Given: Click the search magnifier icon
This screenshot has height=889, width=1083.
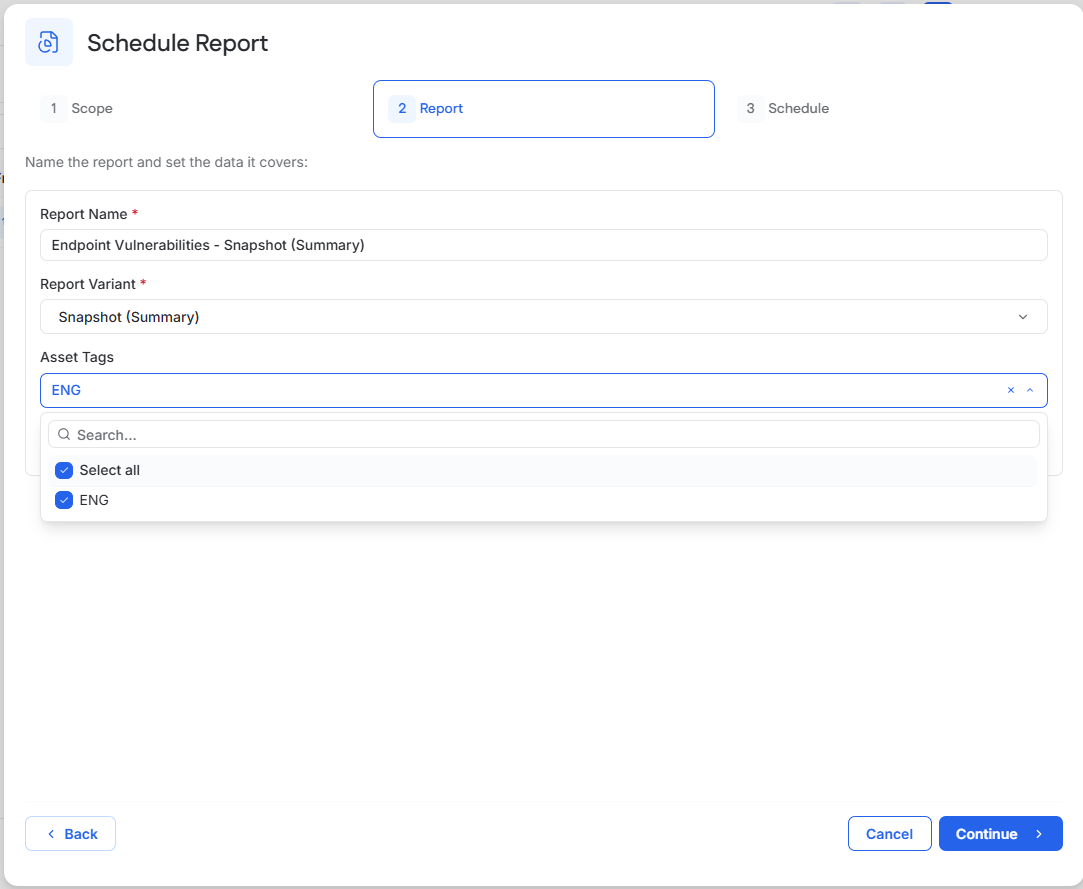Looking at the screenshot, I should pos(64,434).
